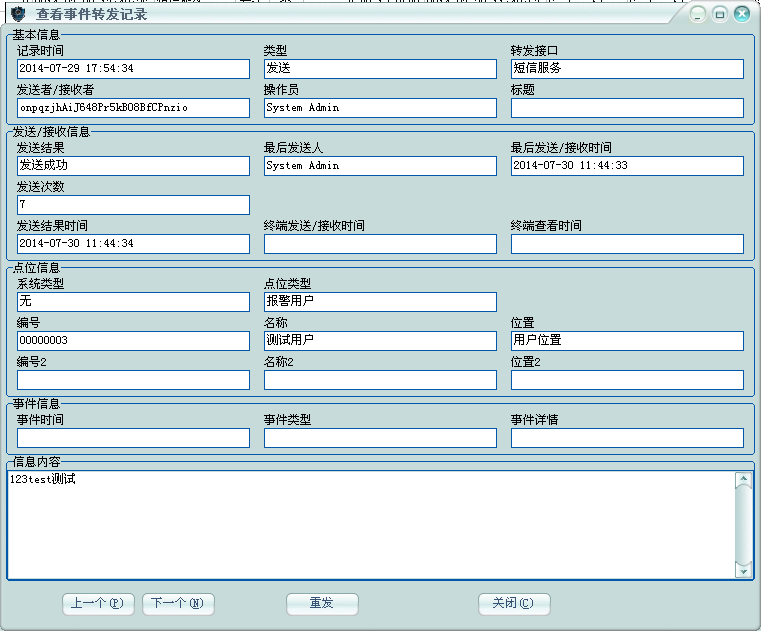Go to next record with 下一个(N)
The image size is (761, 631).
[178, 604]
